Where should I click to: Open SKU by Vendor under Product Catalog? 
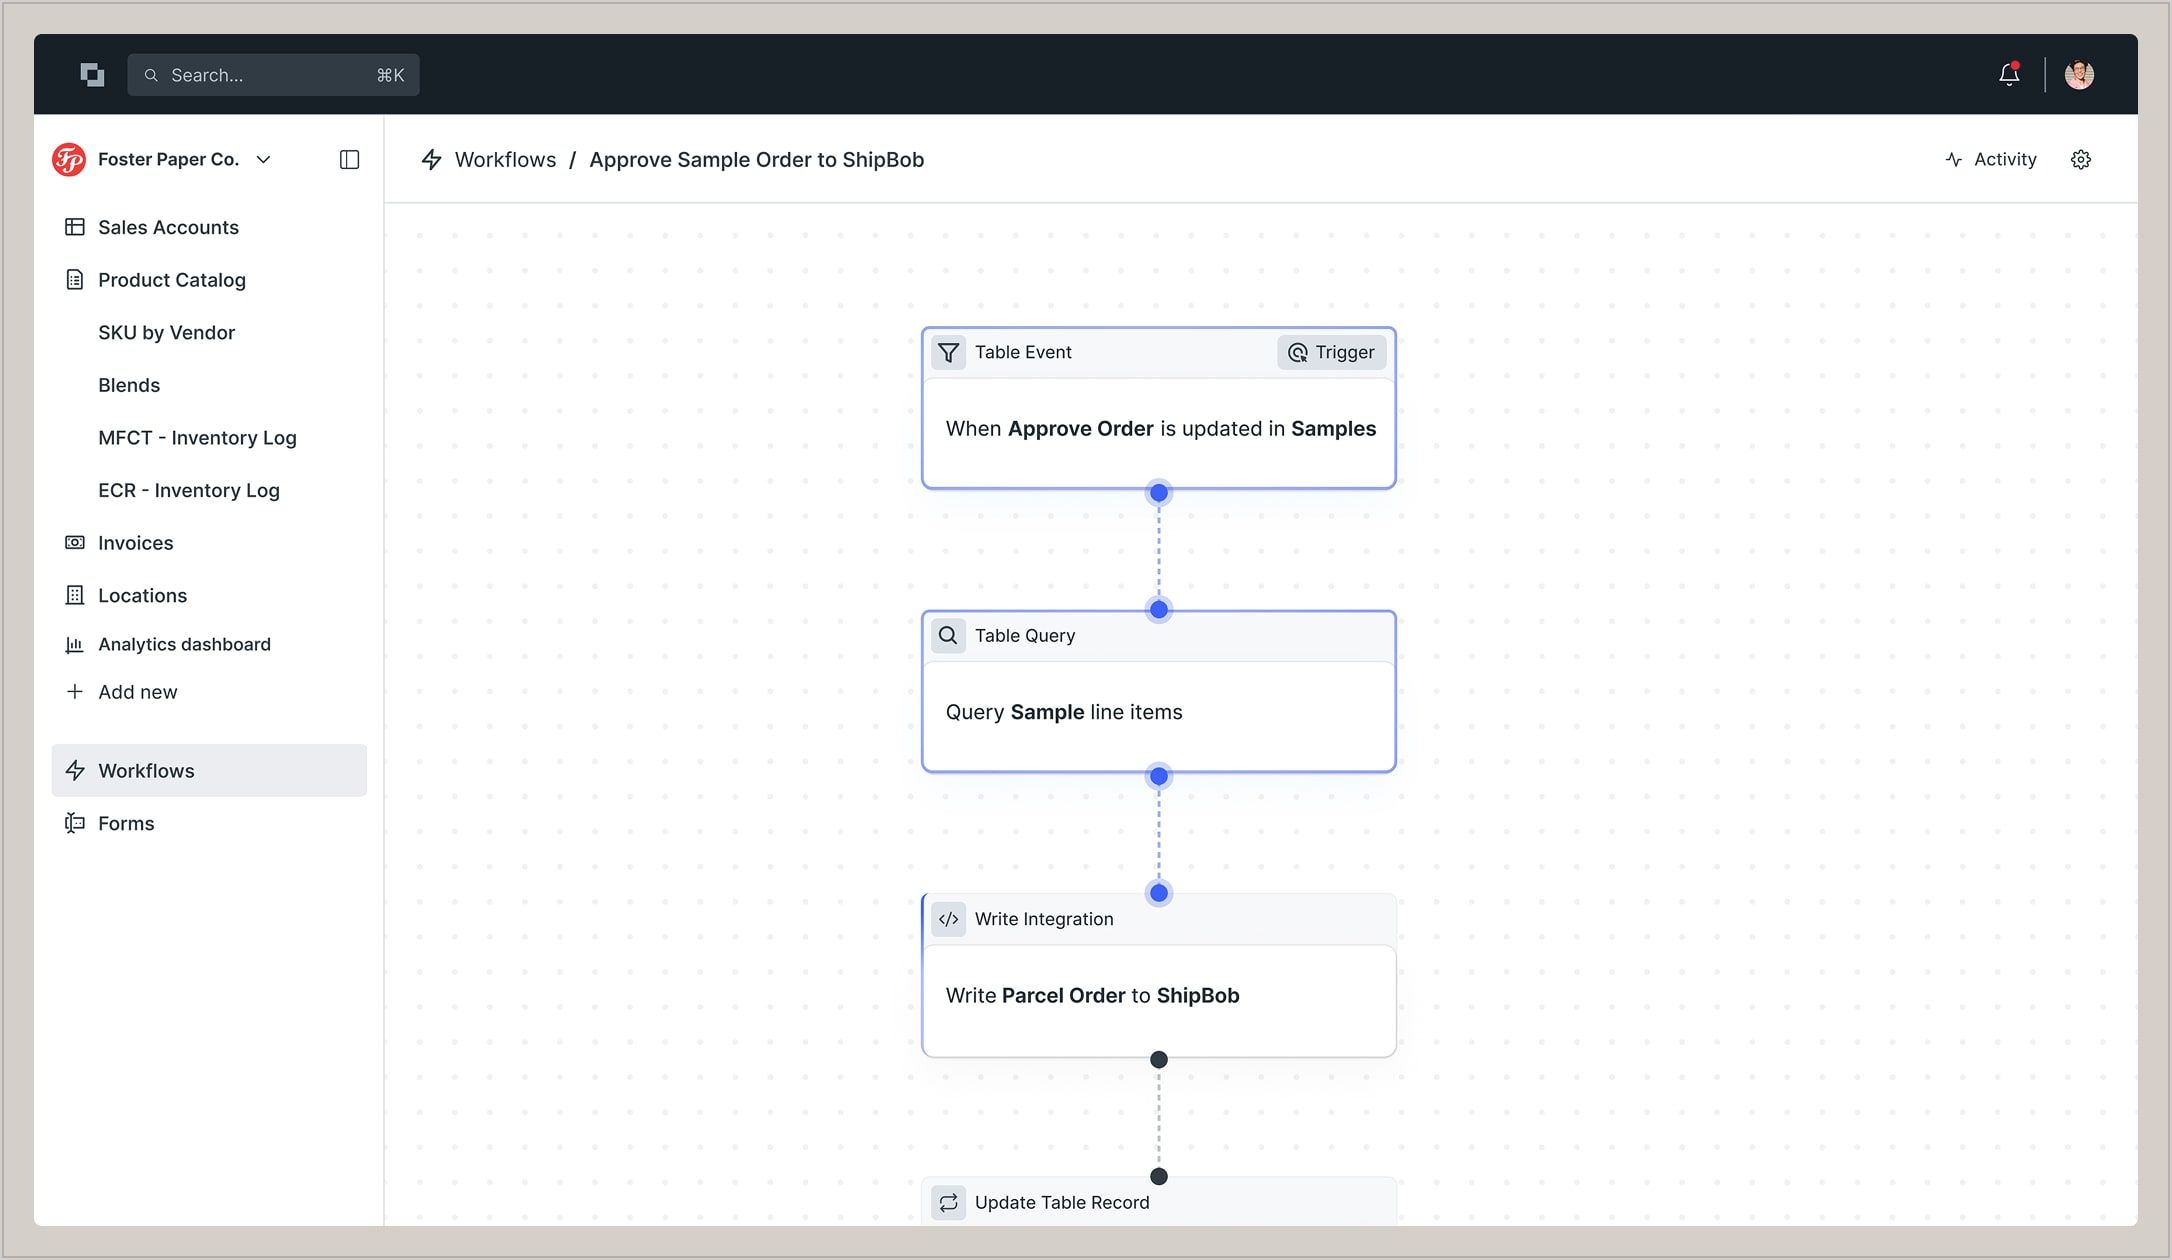(166, 332)
